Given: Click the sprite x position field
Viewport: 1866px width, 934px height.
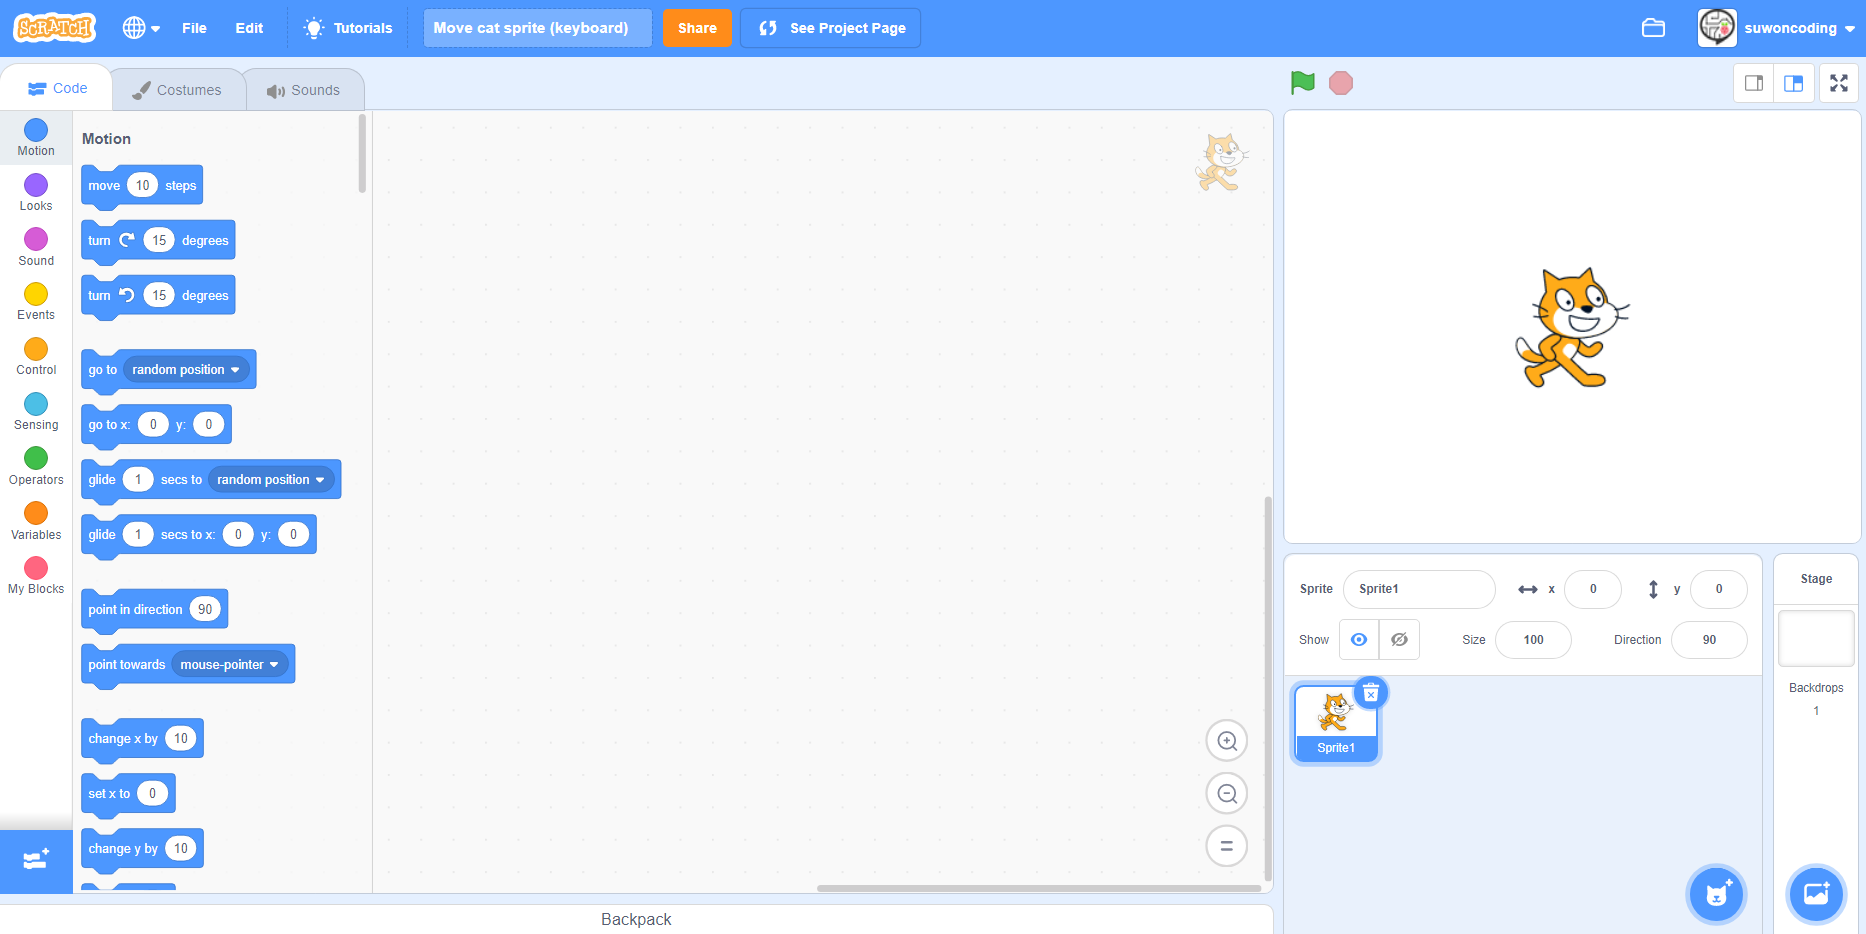Looking at the screenshot, I should (x=1593, y=589).
